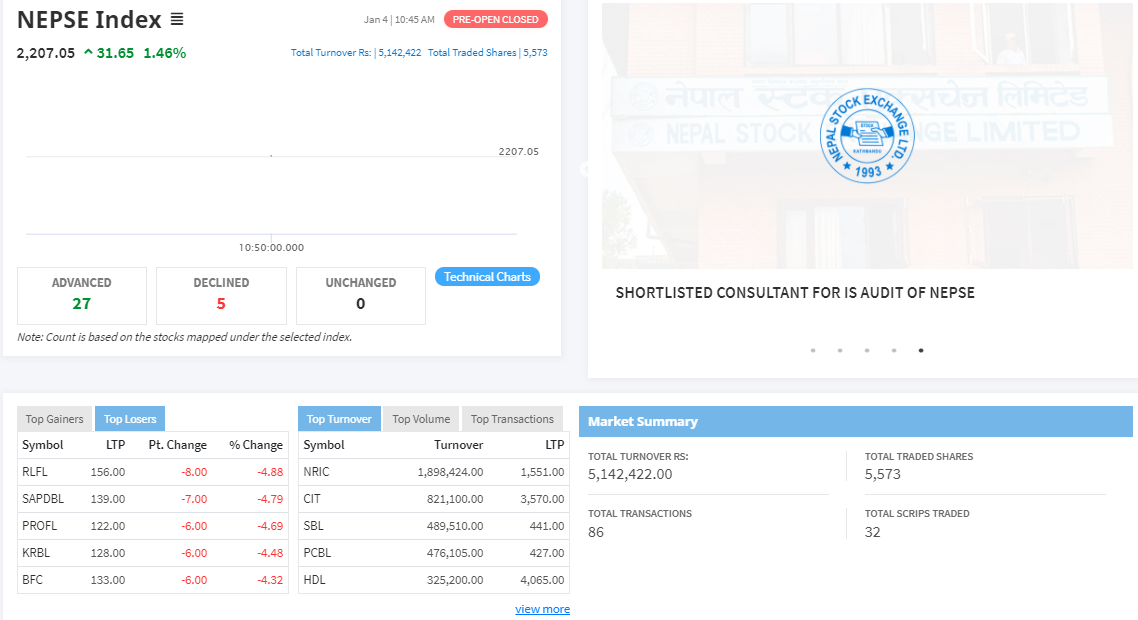Click the chart value label 2207.05
The image size is (1138, 620).
pyautogui.click(x=518, y=151)
